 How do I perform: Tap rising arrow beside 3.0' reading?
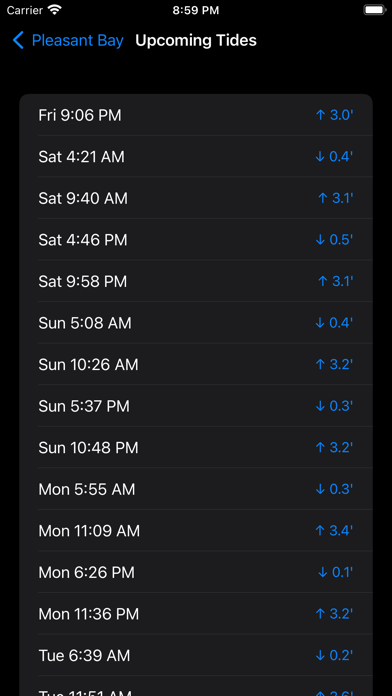321,115
